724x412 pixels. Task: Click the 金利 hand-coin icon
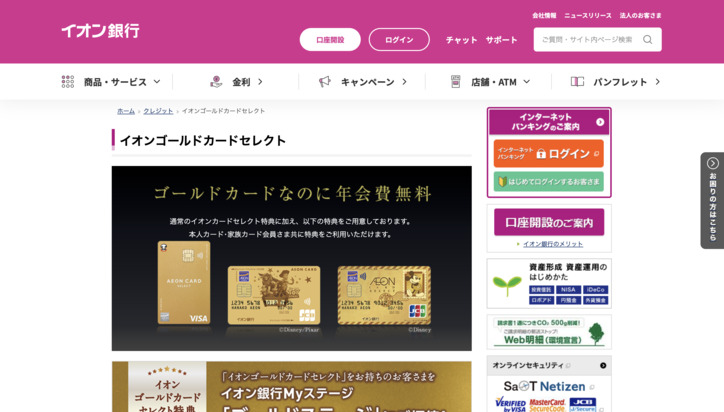[216, 82]
